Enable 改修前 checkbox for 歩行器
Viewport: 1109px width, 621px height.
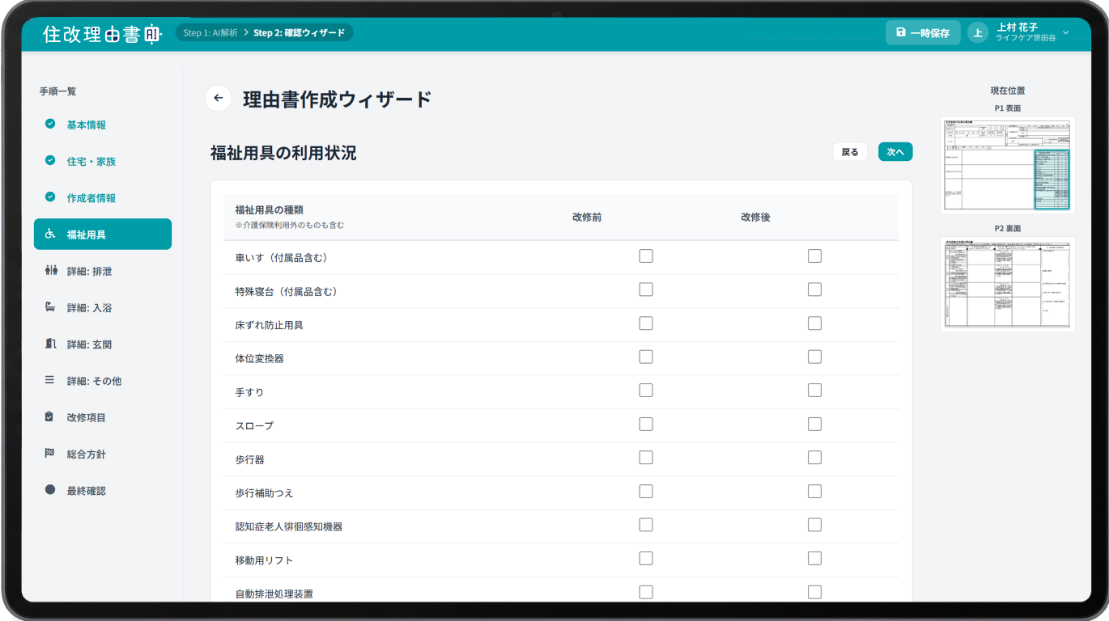tap(645, 457)
